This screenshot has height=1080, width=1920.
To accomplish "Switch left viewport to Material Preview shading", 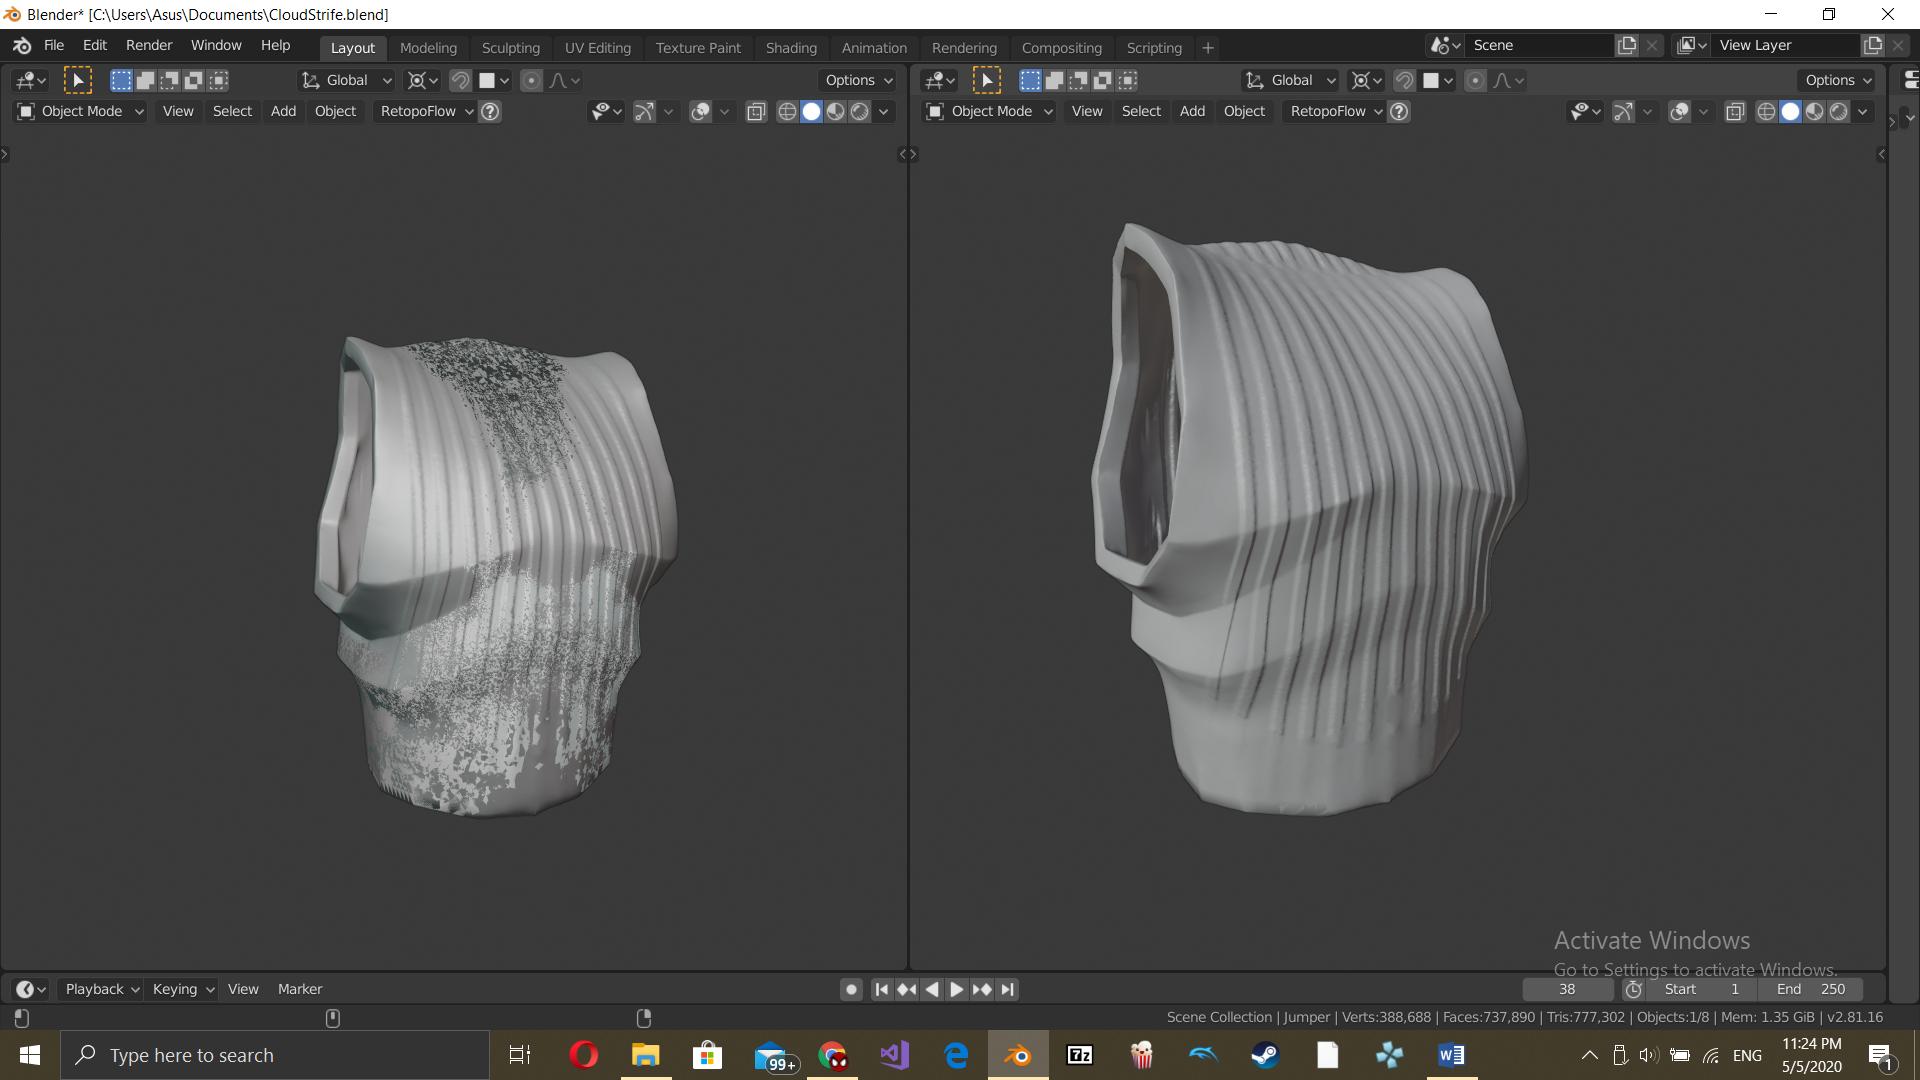I will click(x=835, y=111).
